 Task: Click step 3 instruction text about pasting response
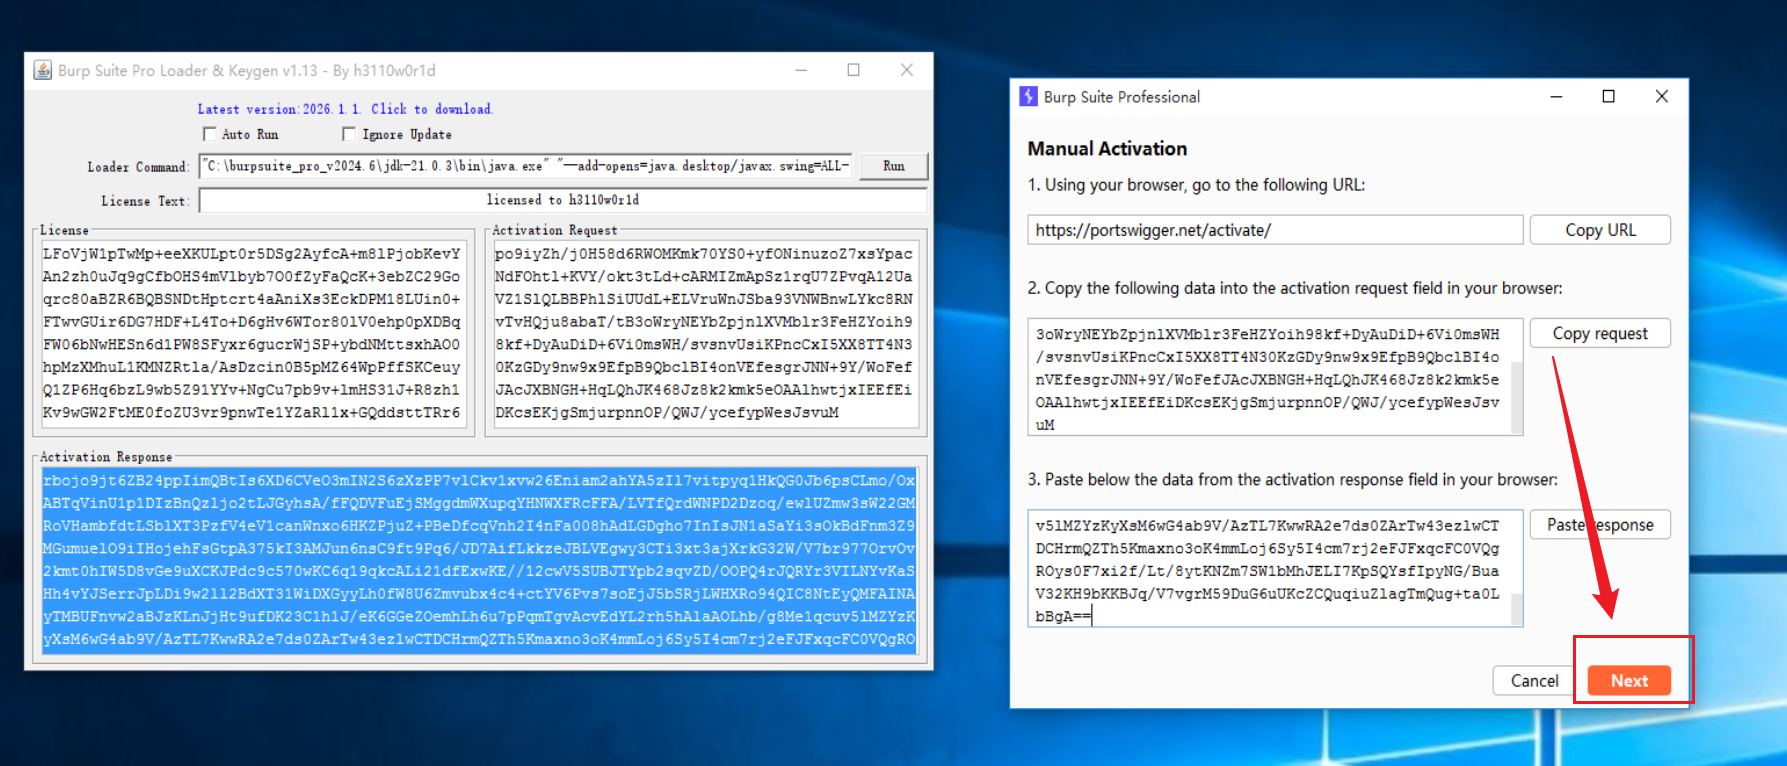[x=1292, y=480]
